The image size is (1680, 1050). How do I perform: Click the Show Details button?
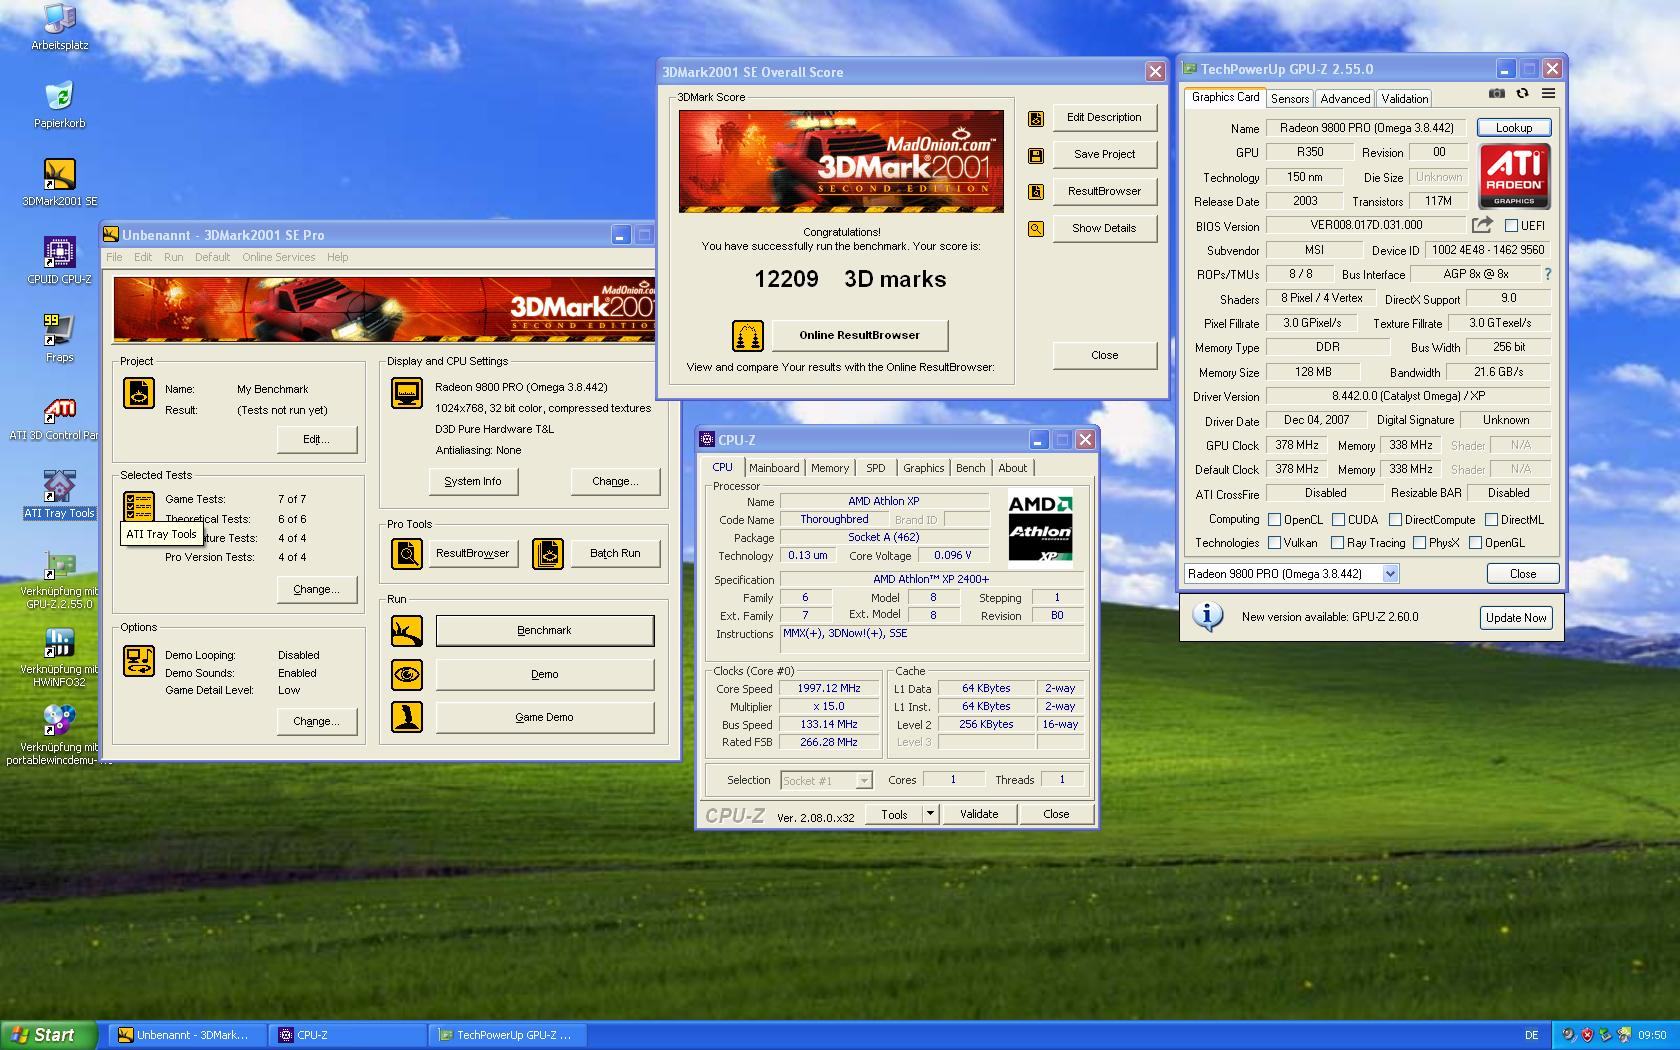click(1104, 229)
